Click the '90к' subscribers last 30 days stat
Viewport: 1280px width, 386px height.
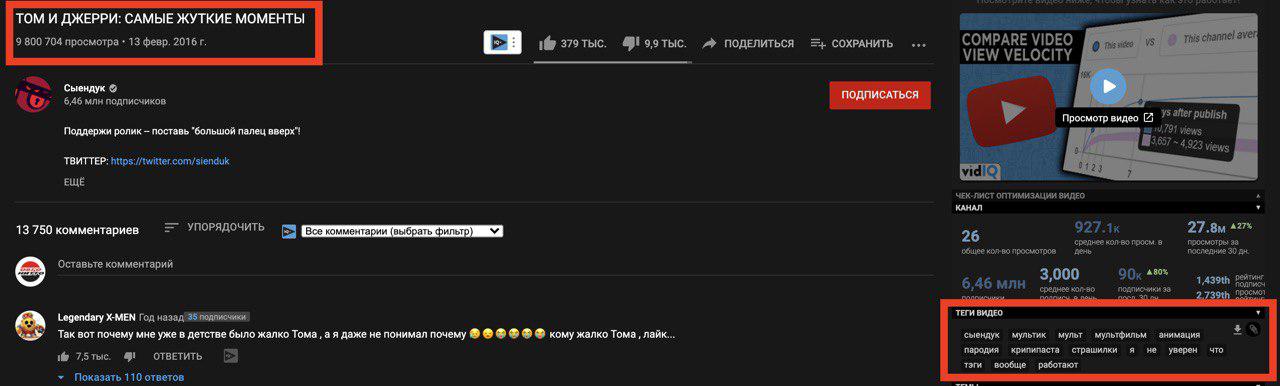[1130, 274]
